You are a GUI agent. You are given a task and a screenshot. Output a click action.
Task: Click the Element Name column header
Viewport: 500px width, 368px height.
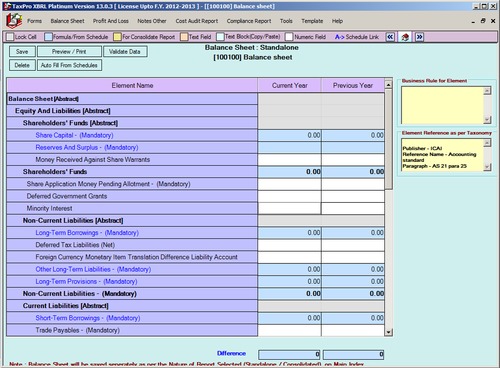132,86
